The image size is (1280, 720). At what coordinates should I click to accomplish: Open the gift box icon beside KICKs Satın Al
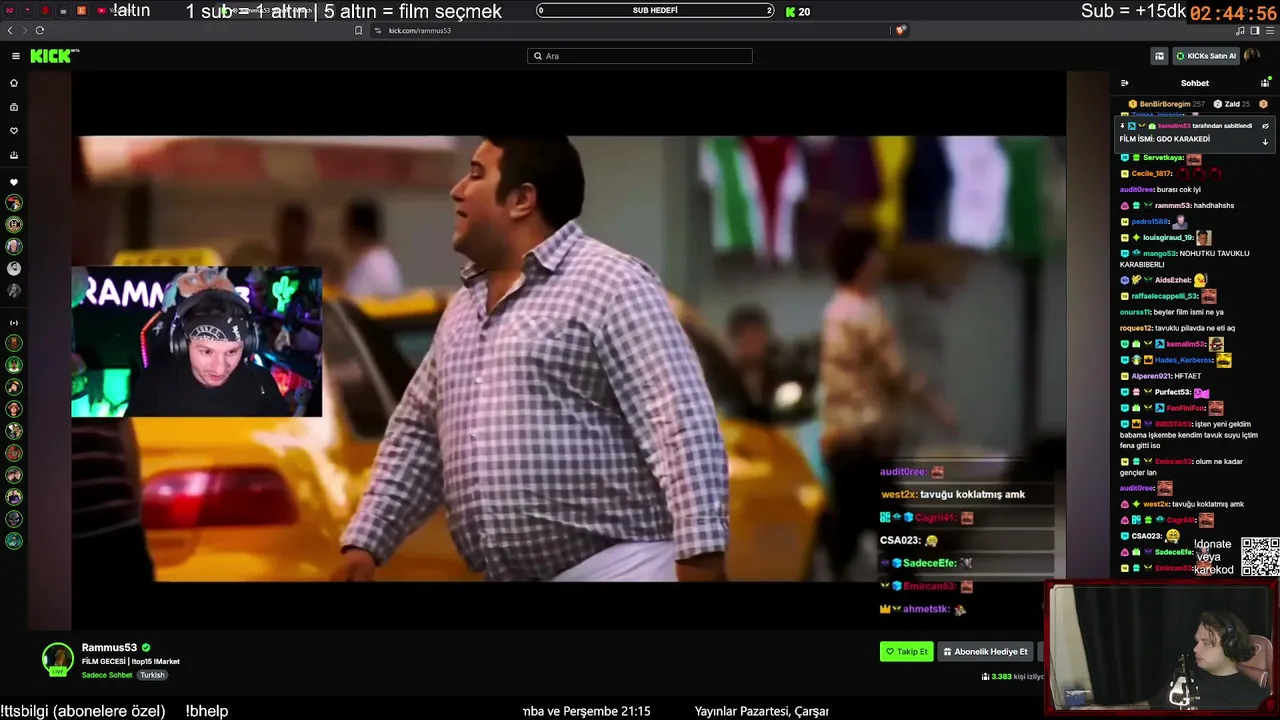coord(1159,56)
